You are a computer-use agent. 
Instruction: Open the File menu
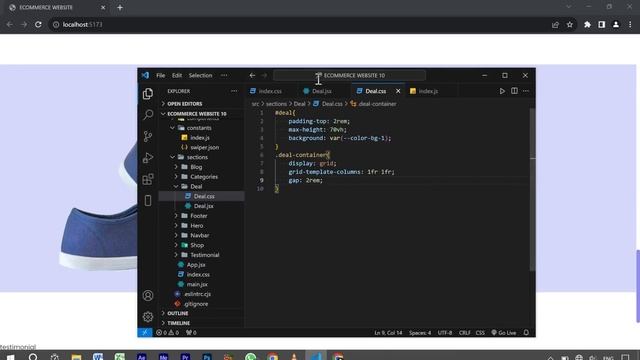[161, 75]
